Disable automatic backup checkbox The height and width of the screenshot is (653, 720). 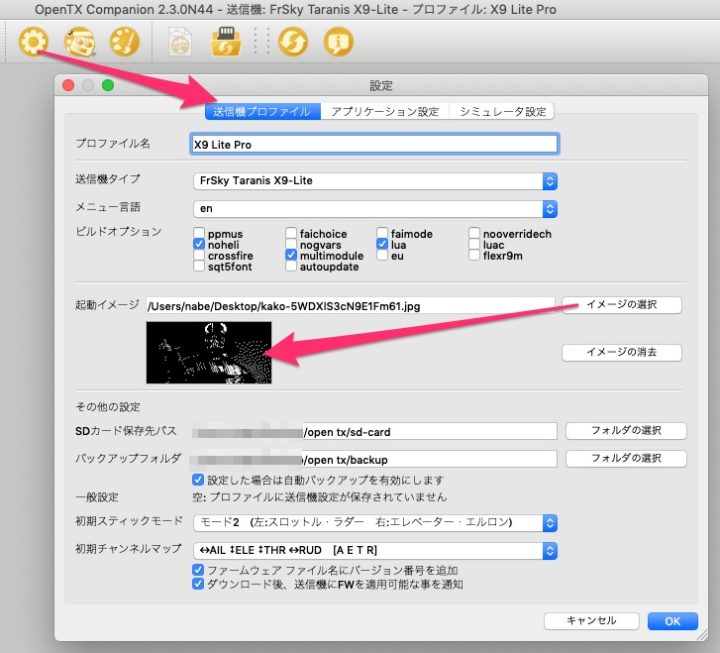(x=198, y=479)
